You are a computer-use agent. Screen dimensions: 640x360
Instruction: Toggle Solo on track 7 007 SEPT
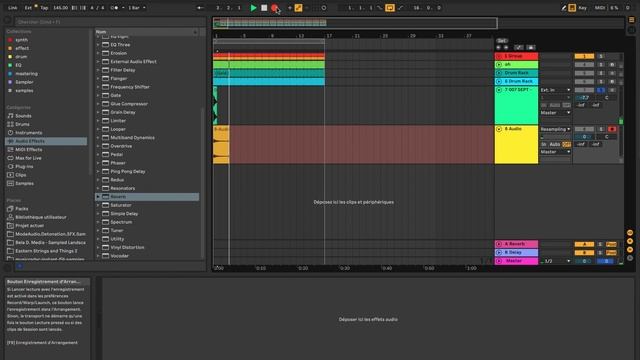click(x=601, y=90)
